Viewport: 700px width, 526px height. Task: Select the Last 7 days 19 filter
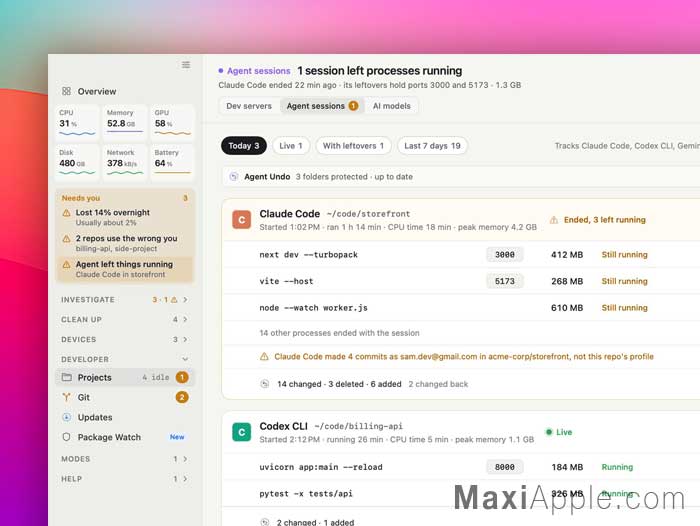pyautogui.click(x=432, y=146)
